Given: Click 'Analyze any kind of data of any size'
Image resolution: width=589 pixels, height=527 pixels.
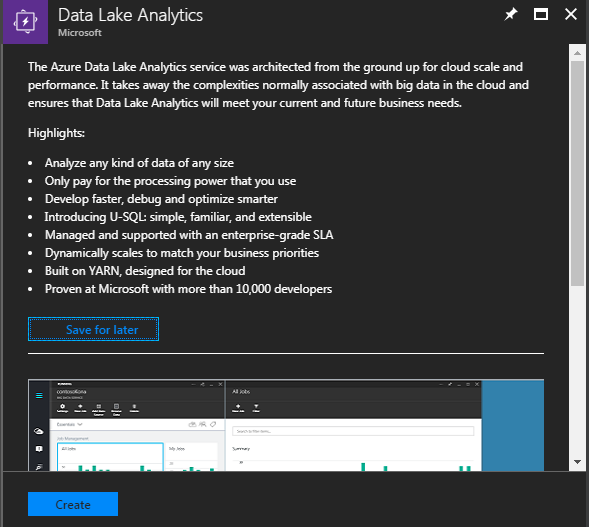Looking at the screenshot, I should tap(139, 163).
